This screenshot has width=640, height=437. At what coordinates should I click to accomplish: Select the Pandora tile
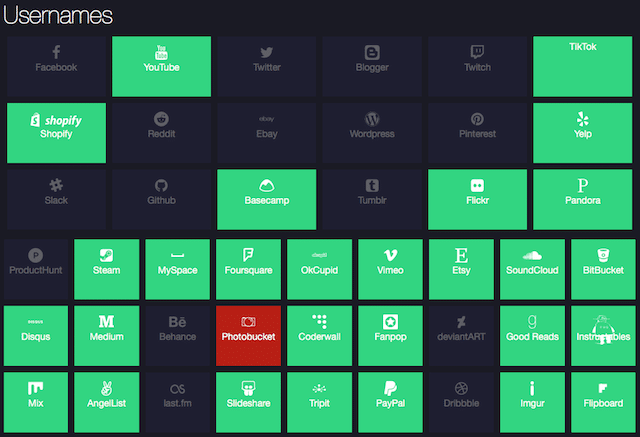pyautogui.click(x=582, y=200)
